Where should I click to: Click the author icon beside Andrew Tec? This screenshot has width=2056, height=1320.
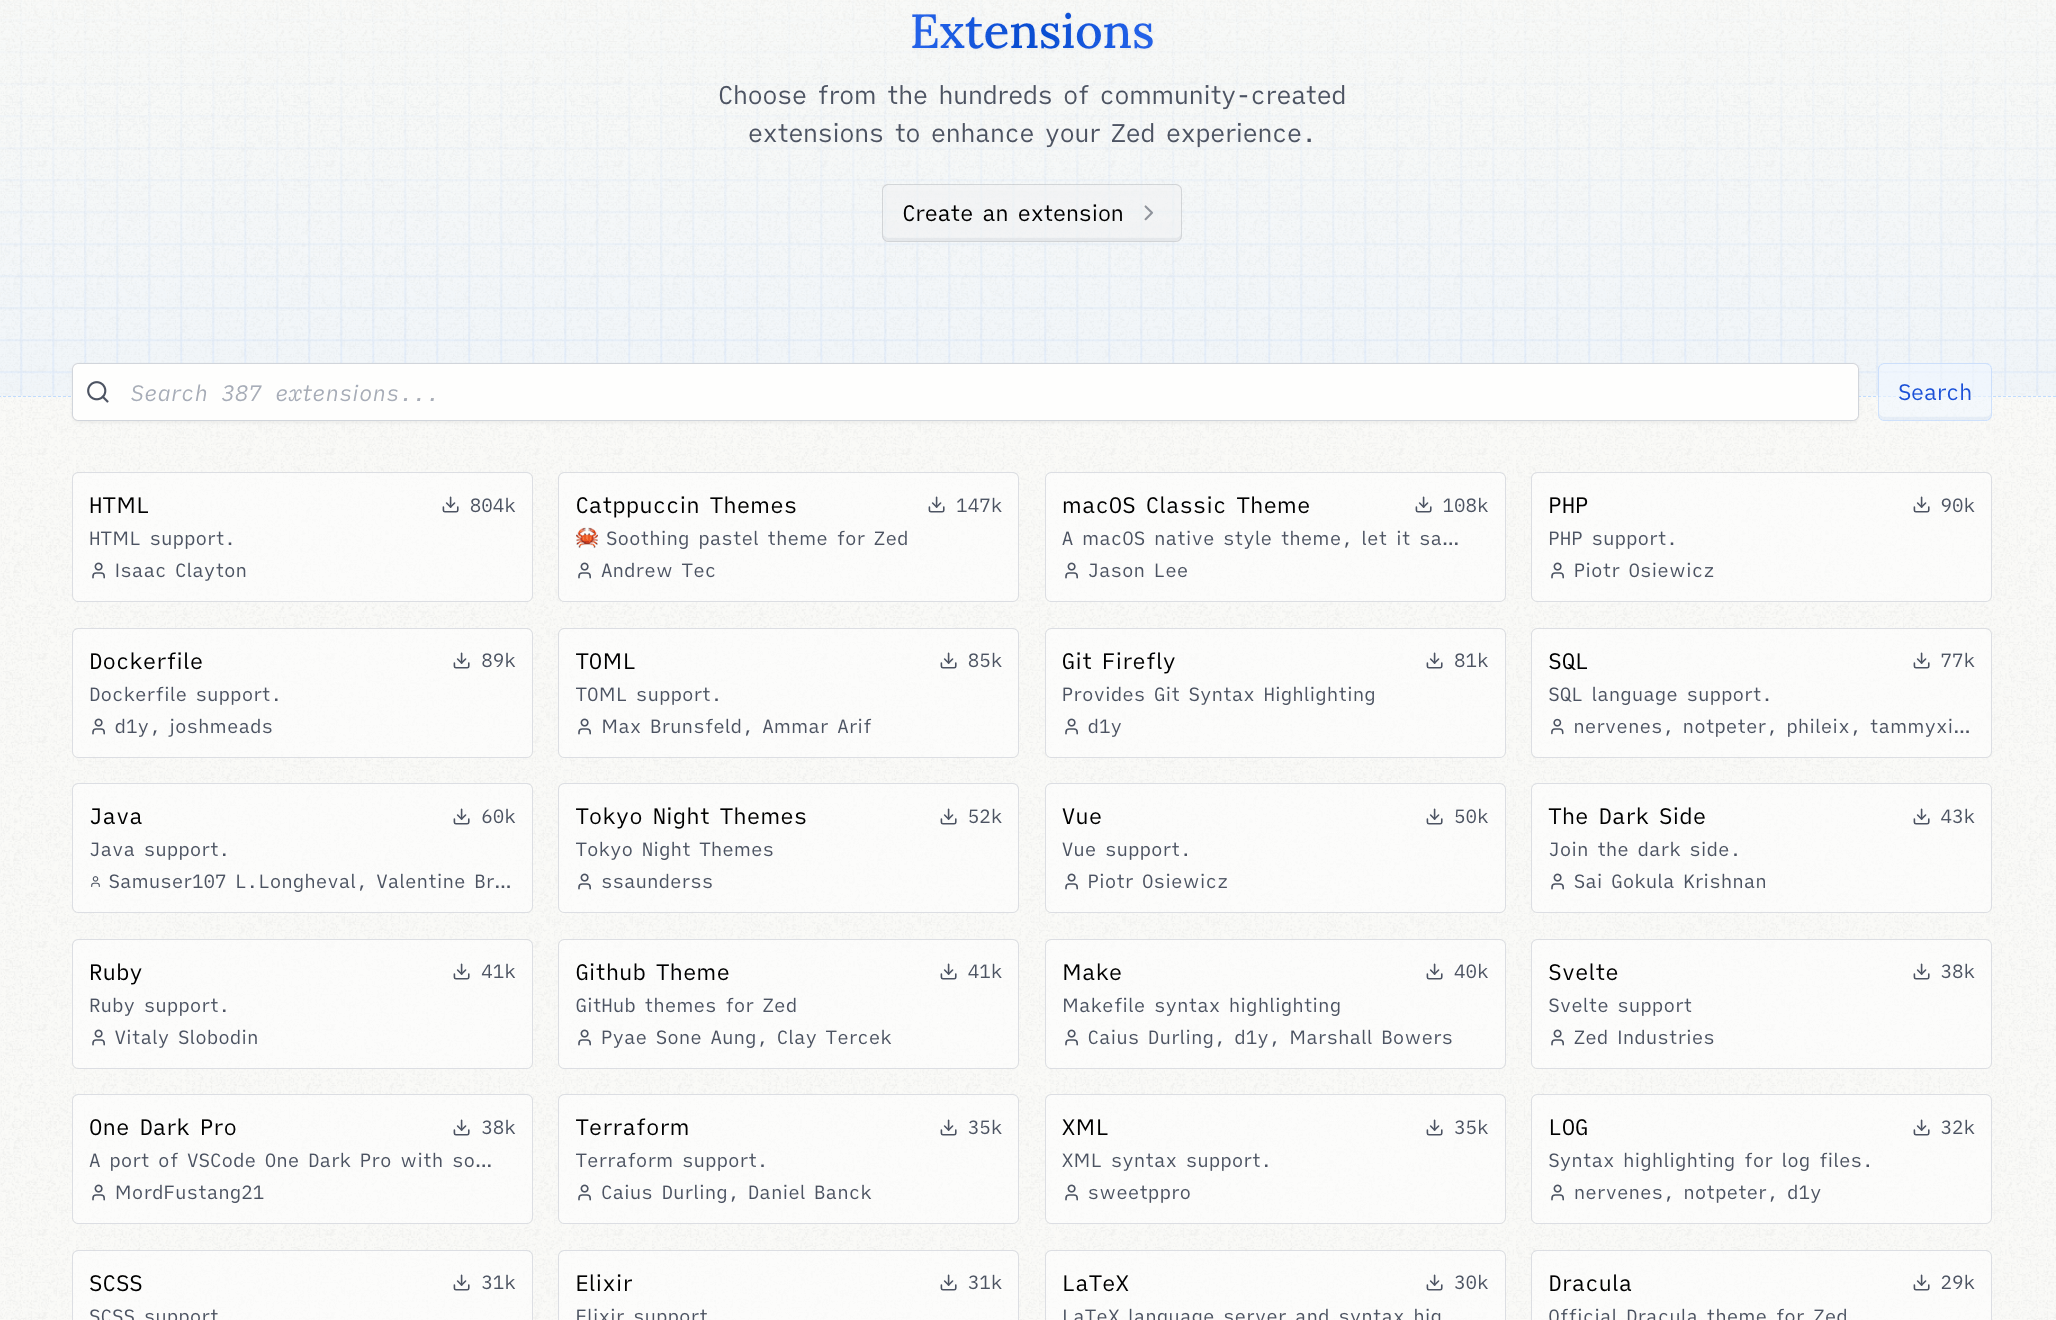[584, 571]
